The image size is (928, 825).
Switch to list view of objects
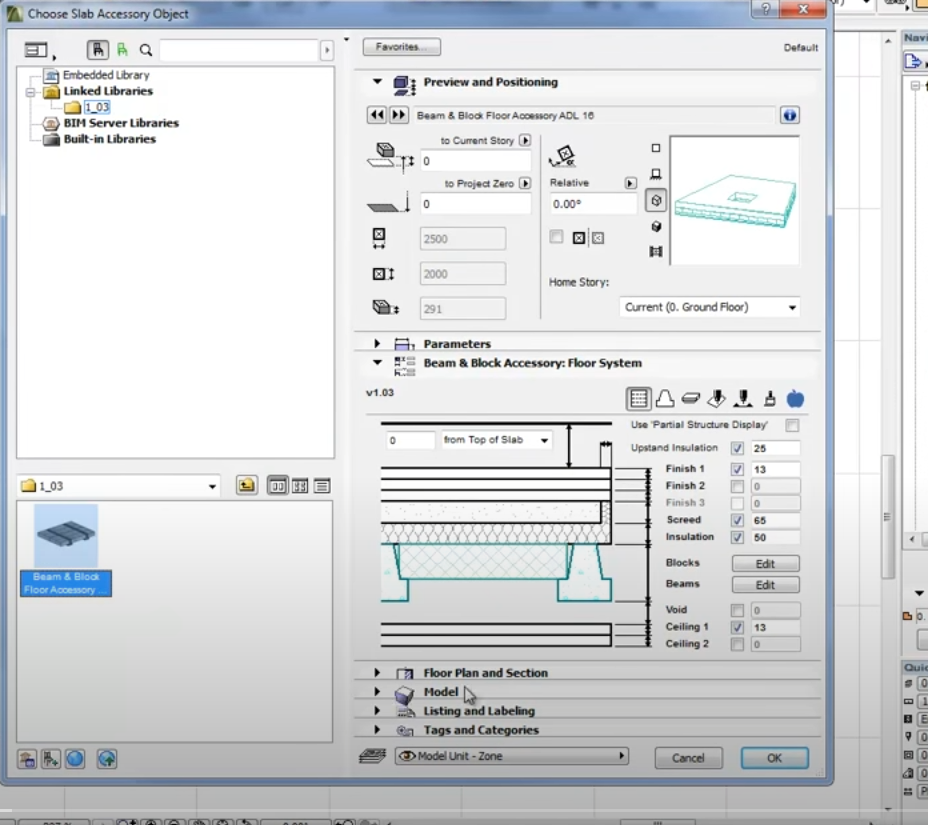tap(323, 486)
